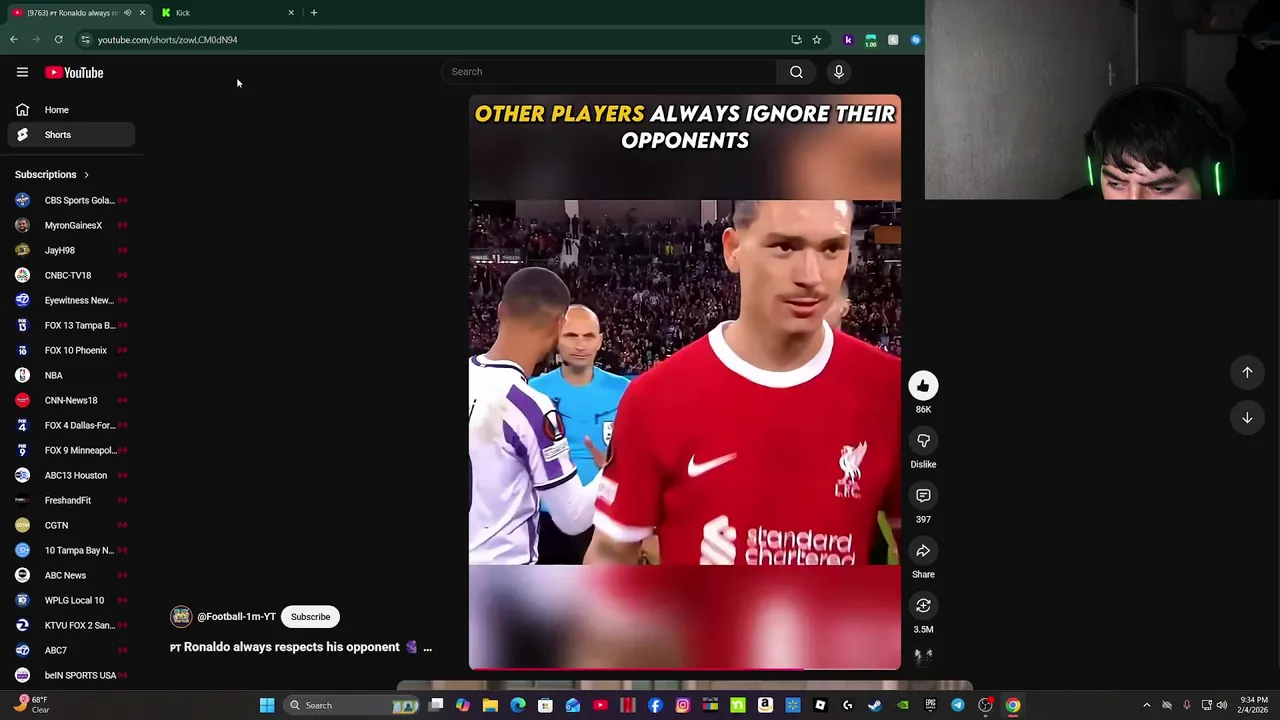Viewport: 1280px width, 720px height.
Task: Reload the current page
Action: [x=58, y=40]
